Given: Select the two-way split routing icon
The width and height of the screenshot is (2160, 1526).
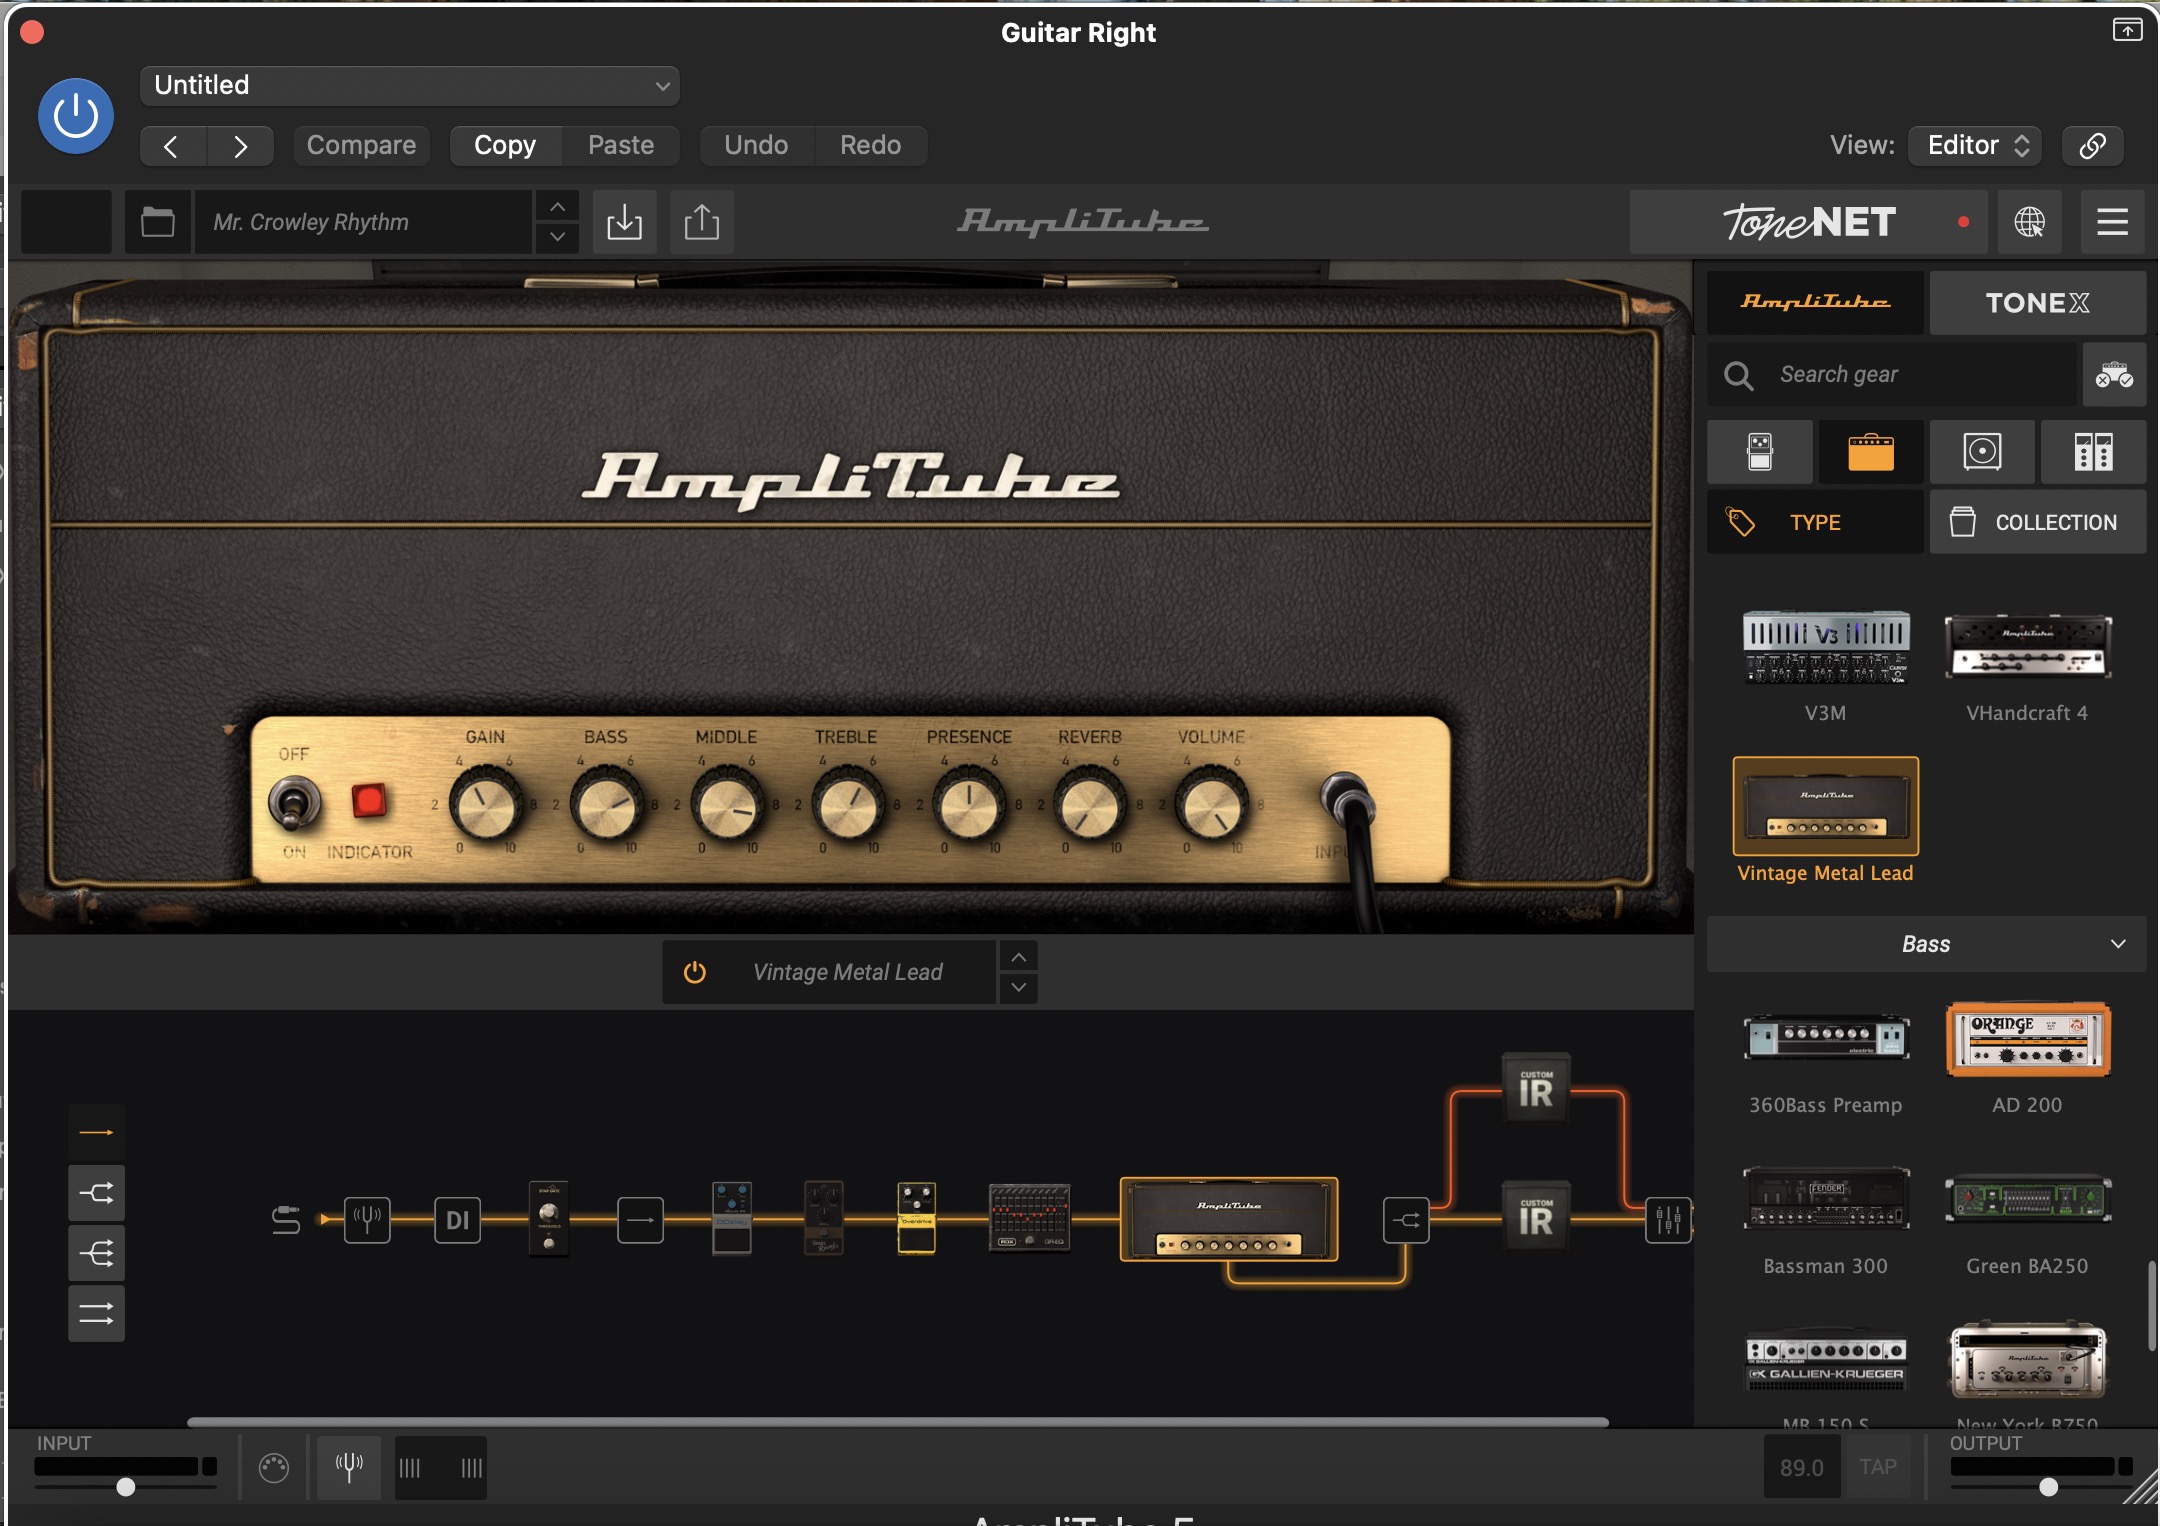Looking at the screenshot, I should 96,1193.
